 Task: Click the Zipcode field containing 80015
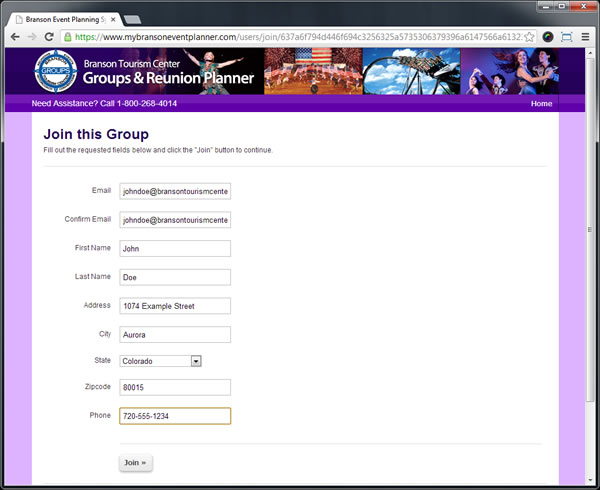(x=175, y=387)
